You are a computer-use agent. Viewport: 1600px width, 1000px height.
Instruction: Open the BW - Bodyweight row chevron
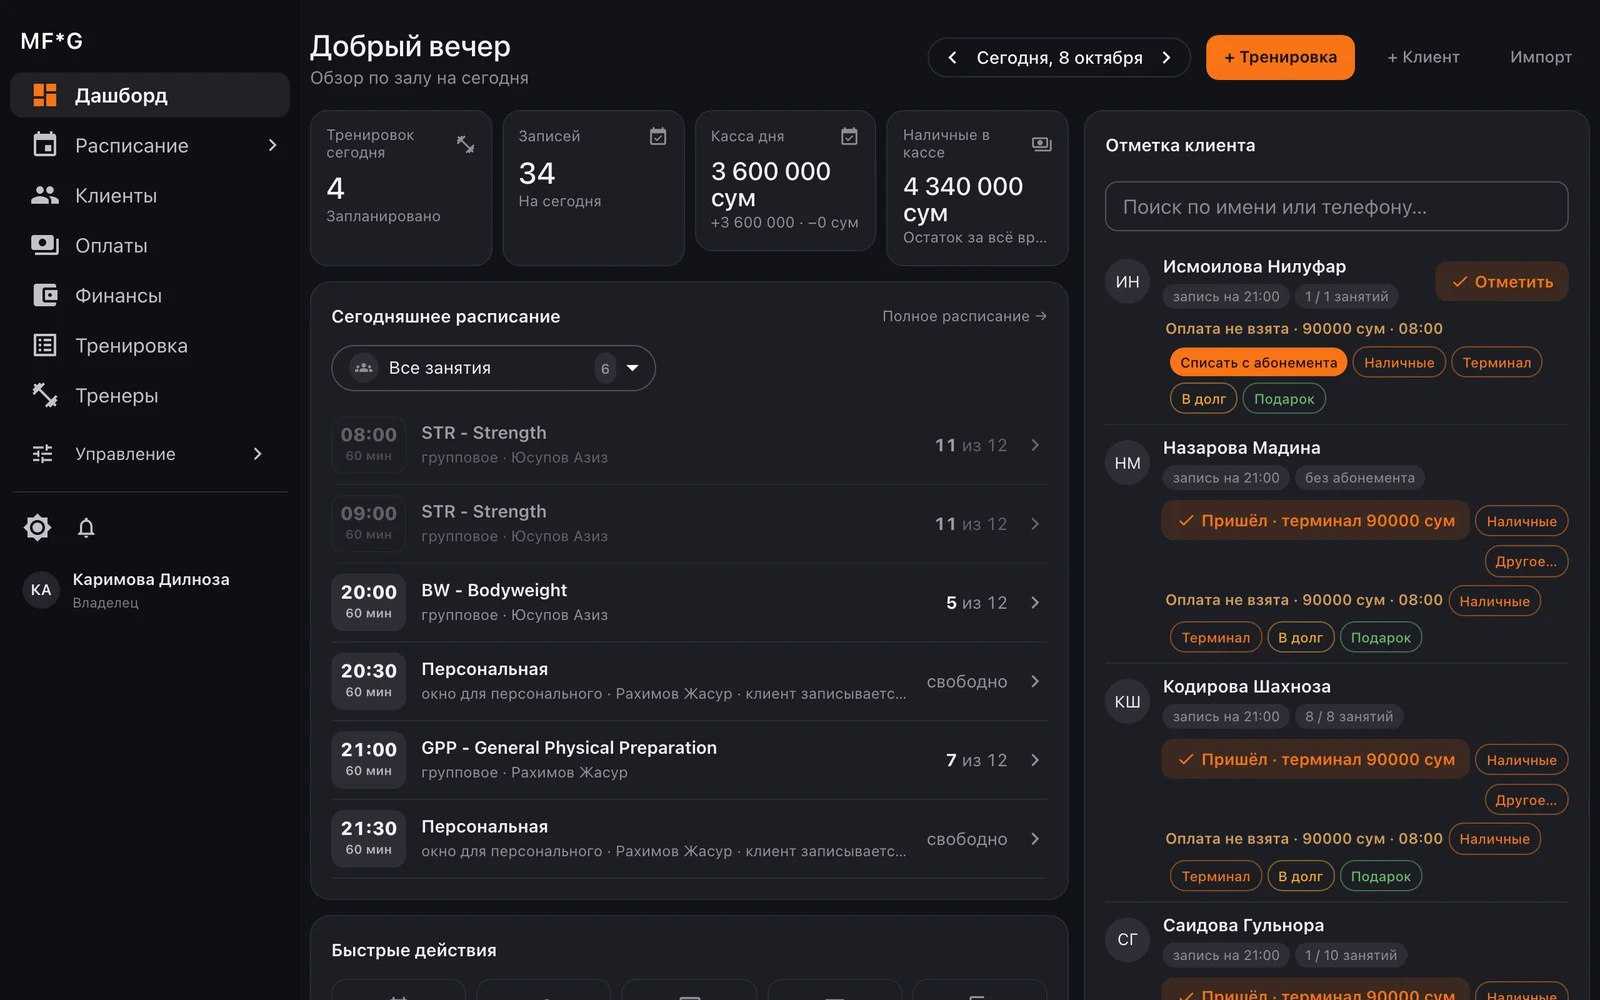(x=1035, y=602)
